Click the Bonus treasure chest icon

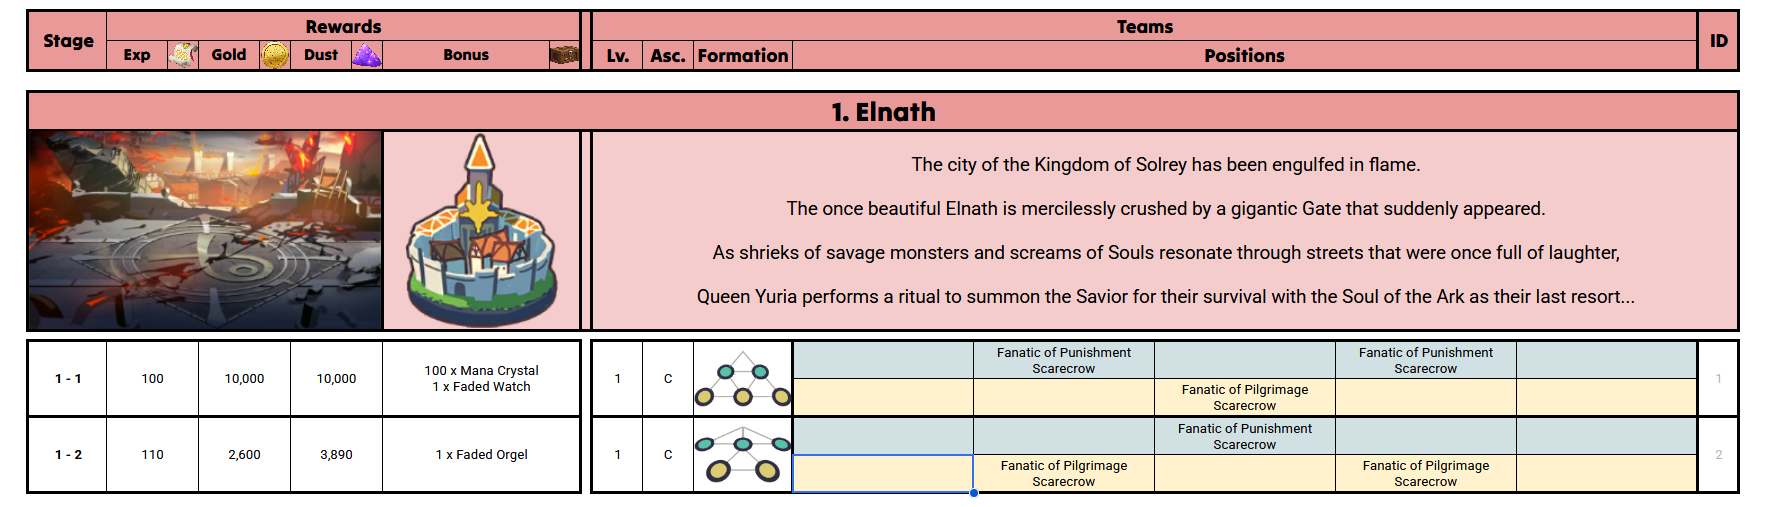[564, 55]
